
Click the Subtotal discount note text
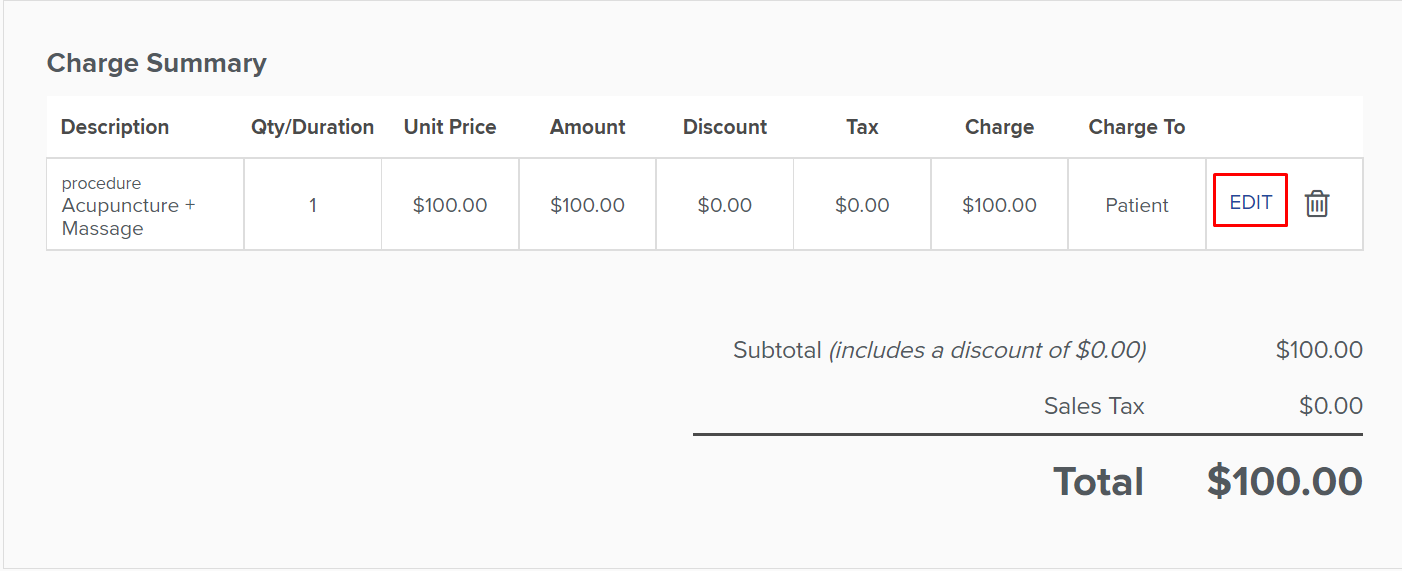987,350
